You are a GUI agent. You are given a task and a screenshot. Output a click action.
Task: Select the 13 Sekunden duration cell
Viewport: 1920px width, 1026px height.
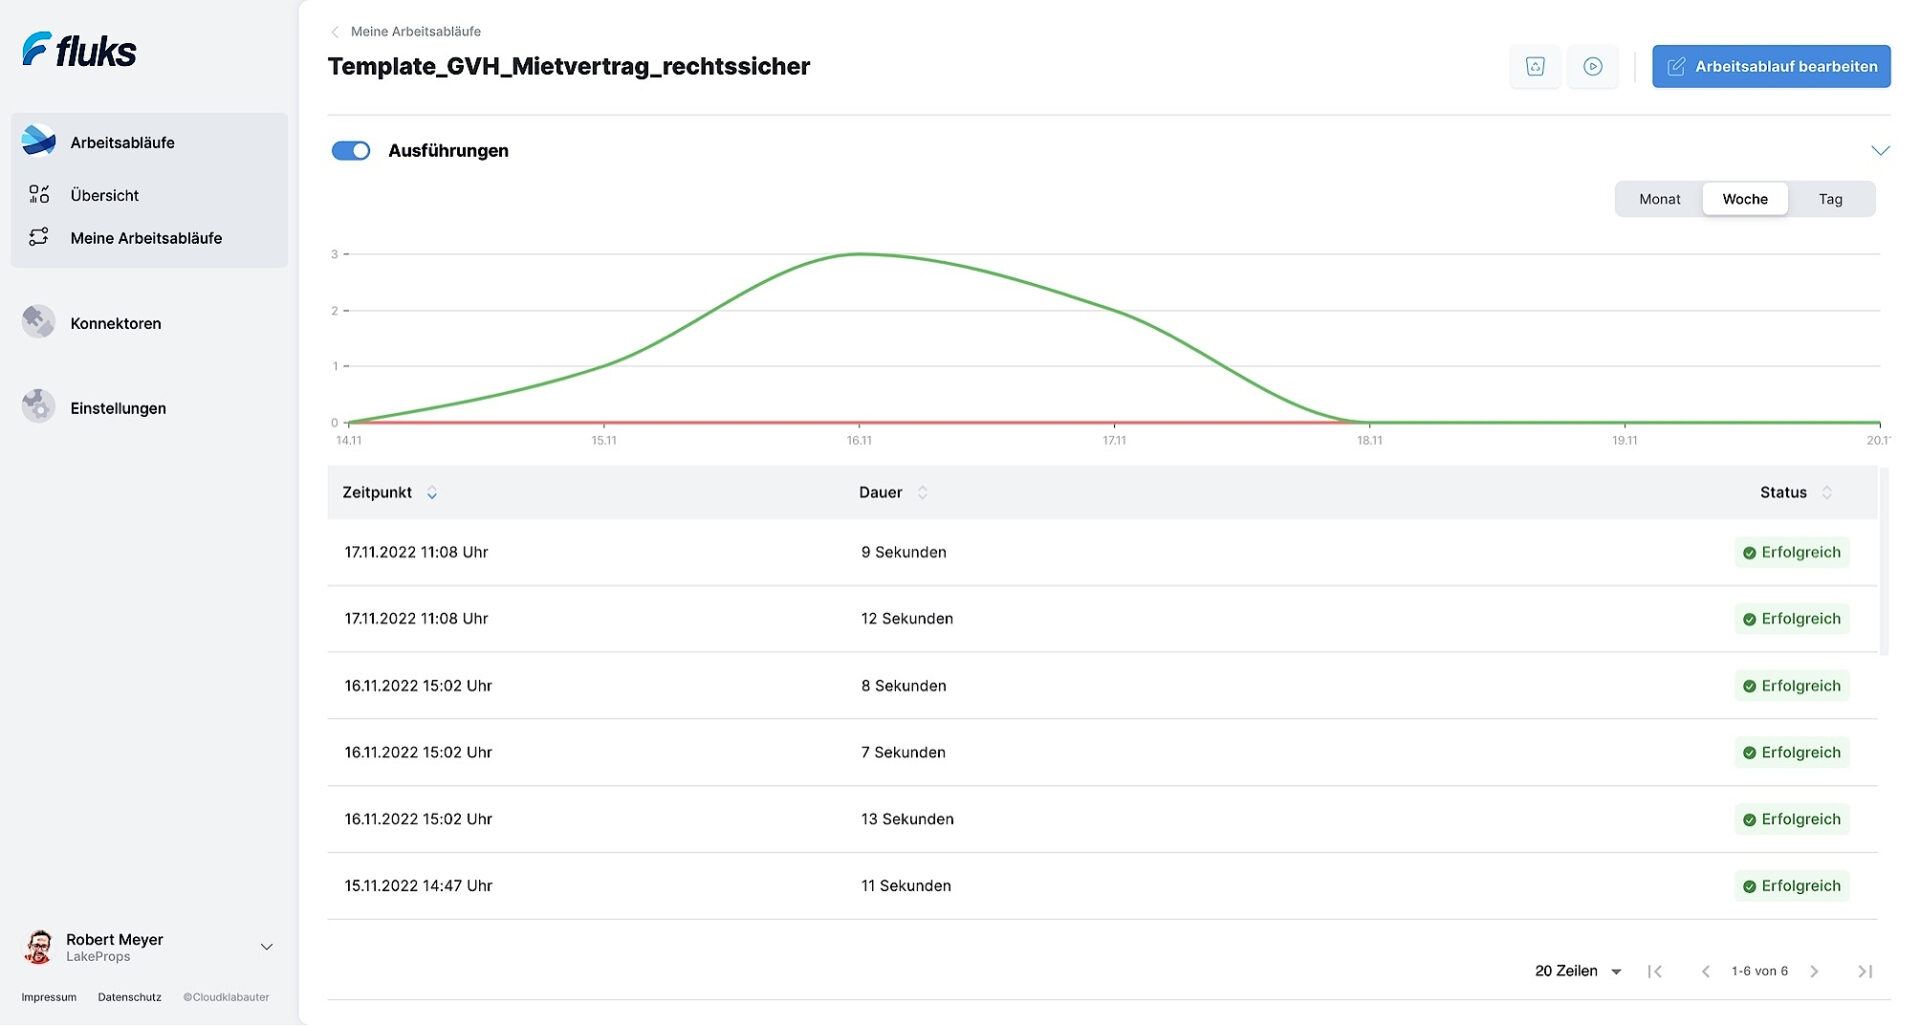pyautogui.click(x=907, y=819)
